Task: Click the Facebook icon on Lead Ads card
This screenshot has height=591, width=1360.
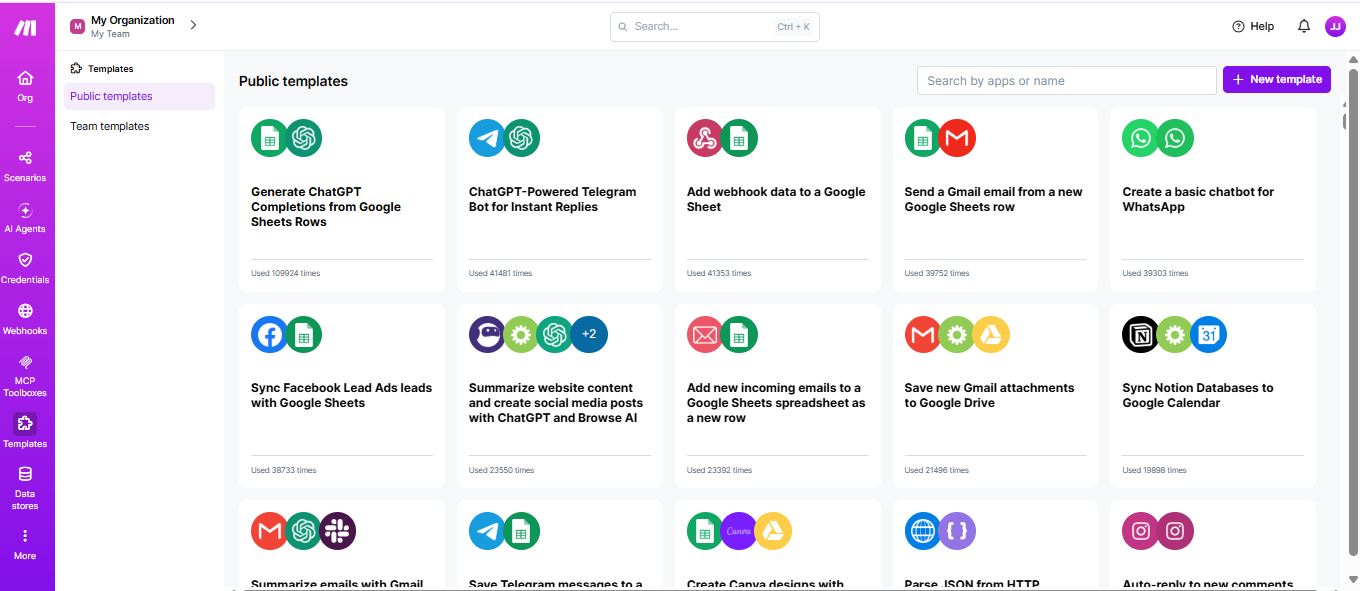Action: [269, 334]
